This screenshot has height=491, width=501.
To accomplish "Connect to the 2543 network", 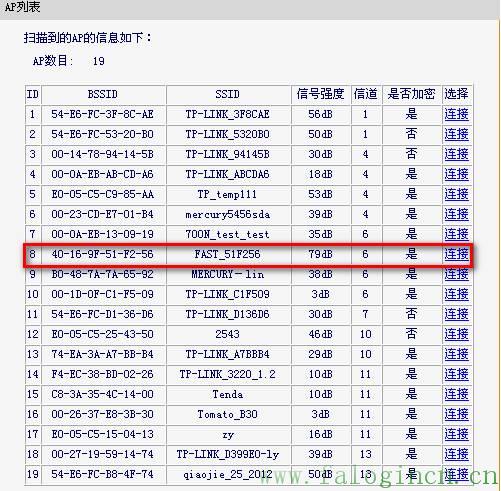I will pyautogui.click(x=456, y=334).
